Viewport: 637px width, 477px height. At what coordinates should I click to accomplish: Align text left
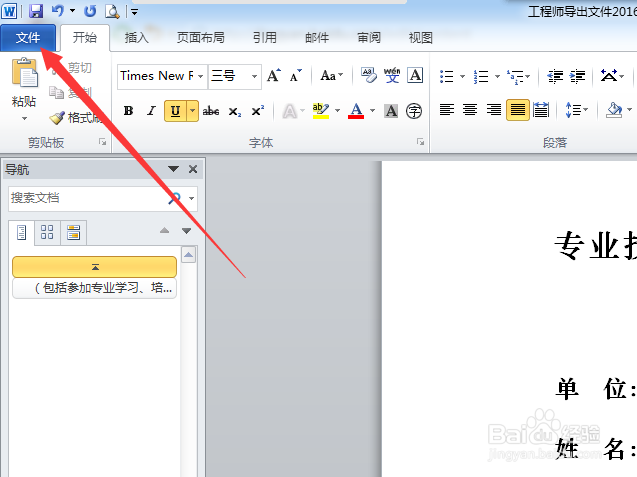447,110
